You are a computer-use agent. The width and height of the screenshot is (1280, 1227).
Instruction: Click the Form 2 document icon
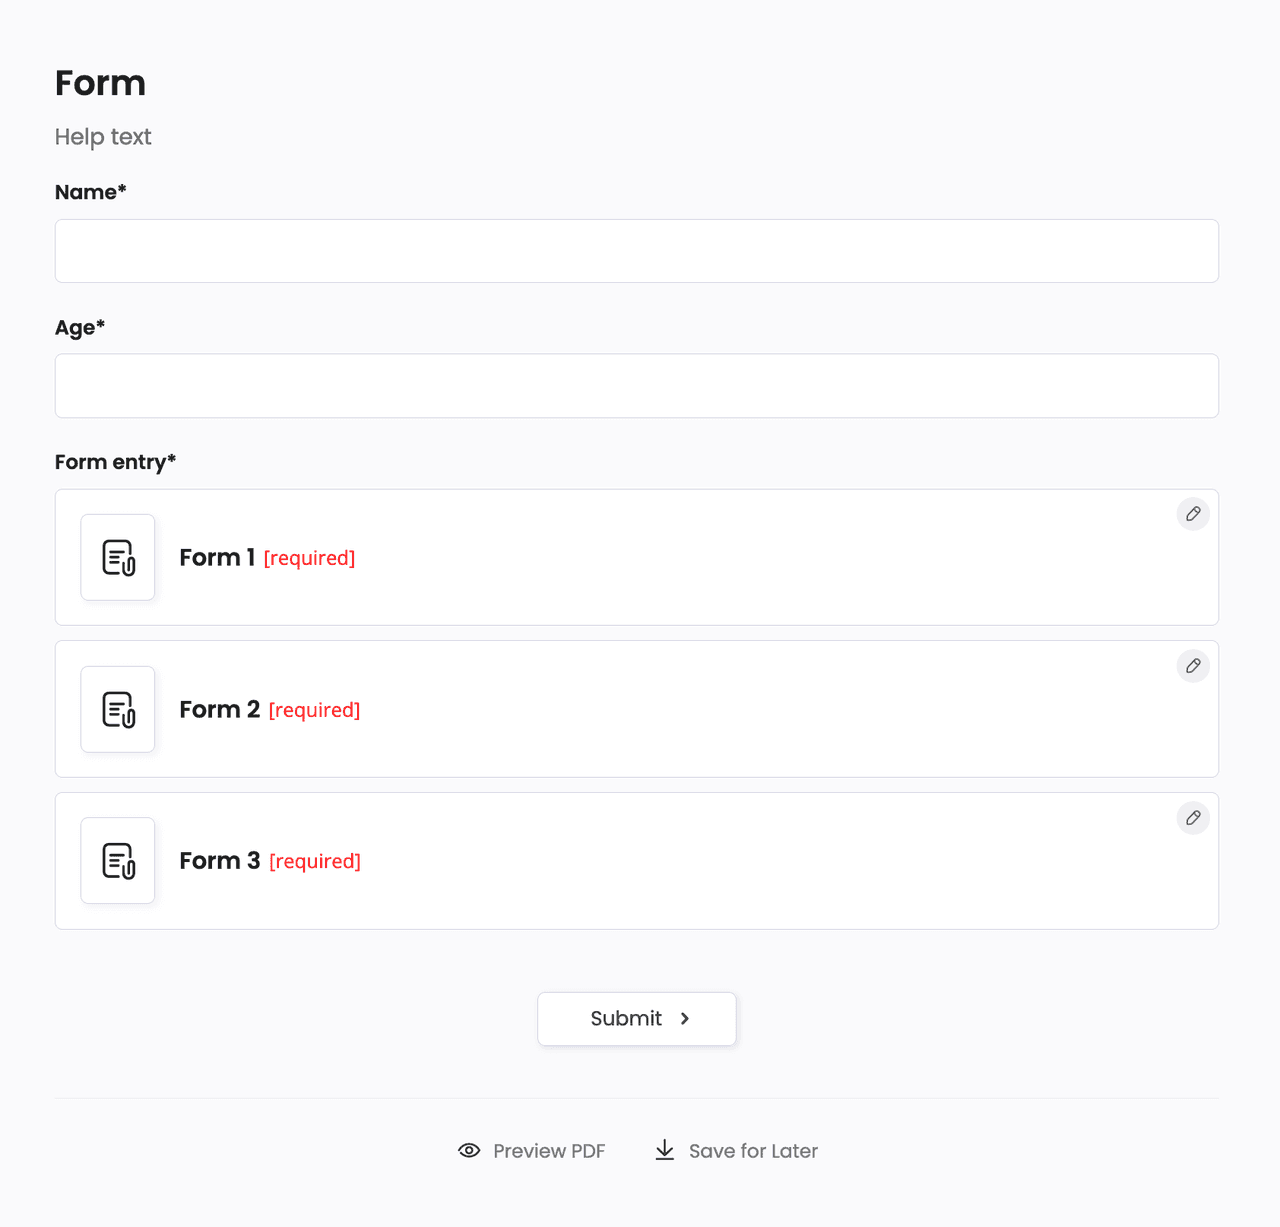tap(118, 709)
